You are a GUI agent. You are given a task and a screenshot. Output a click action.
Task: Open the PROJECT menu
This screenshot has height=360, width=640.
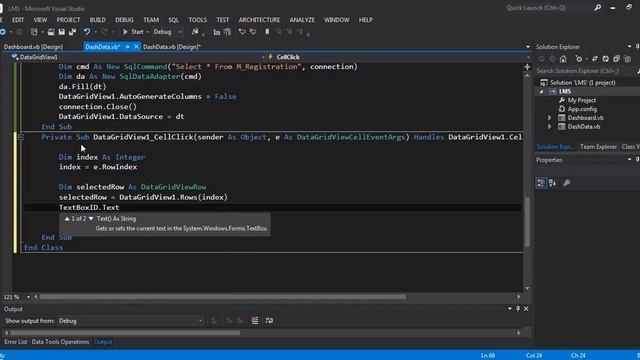tap(68, 20)
